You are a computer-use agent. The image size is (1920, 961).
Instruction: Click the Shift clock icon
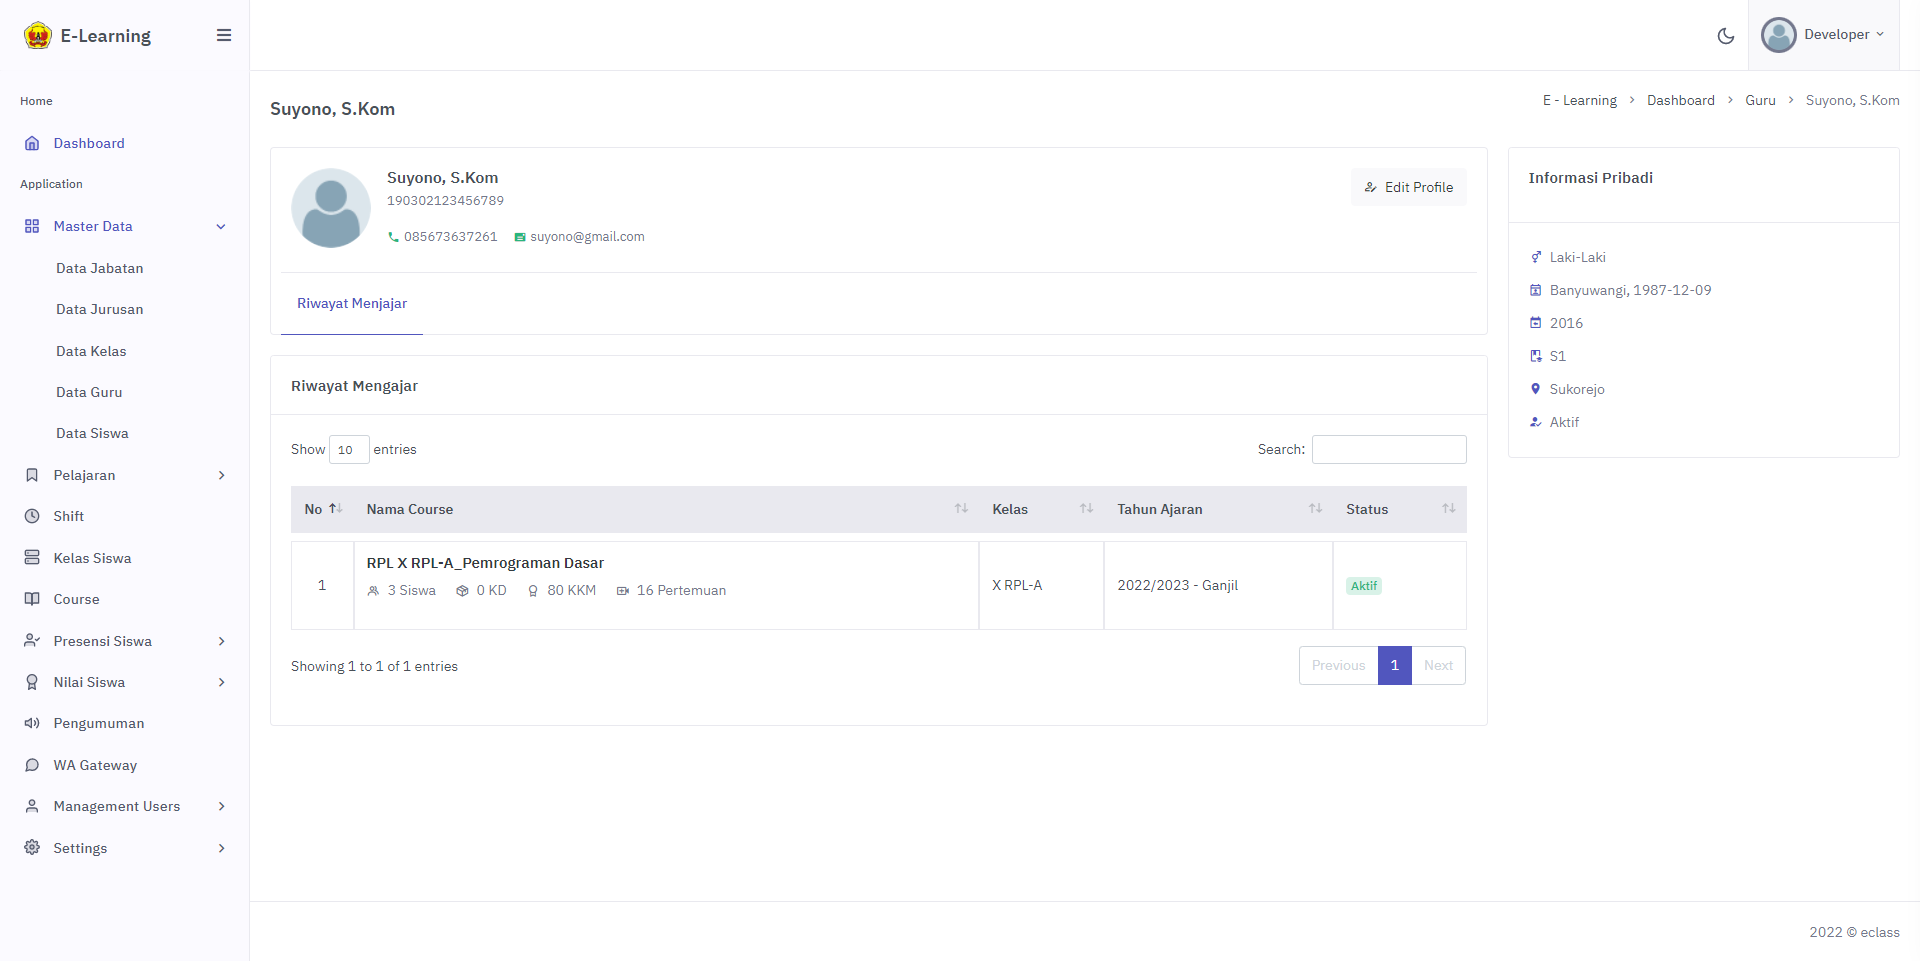pos(32,516)
